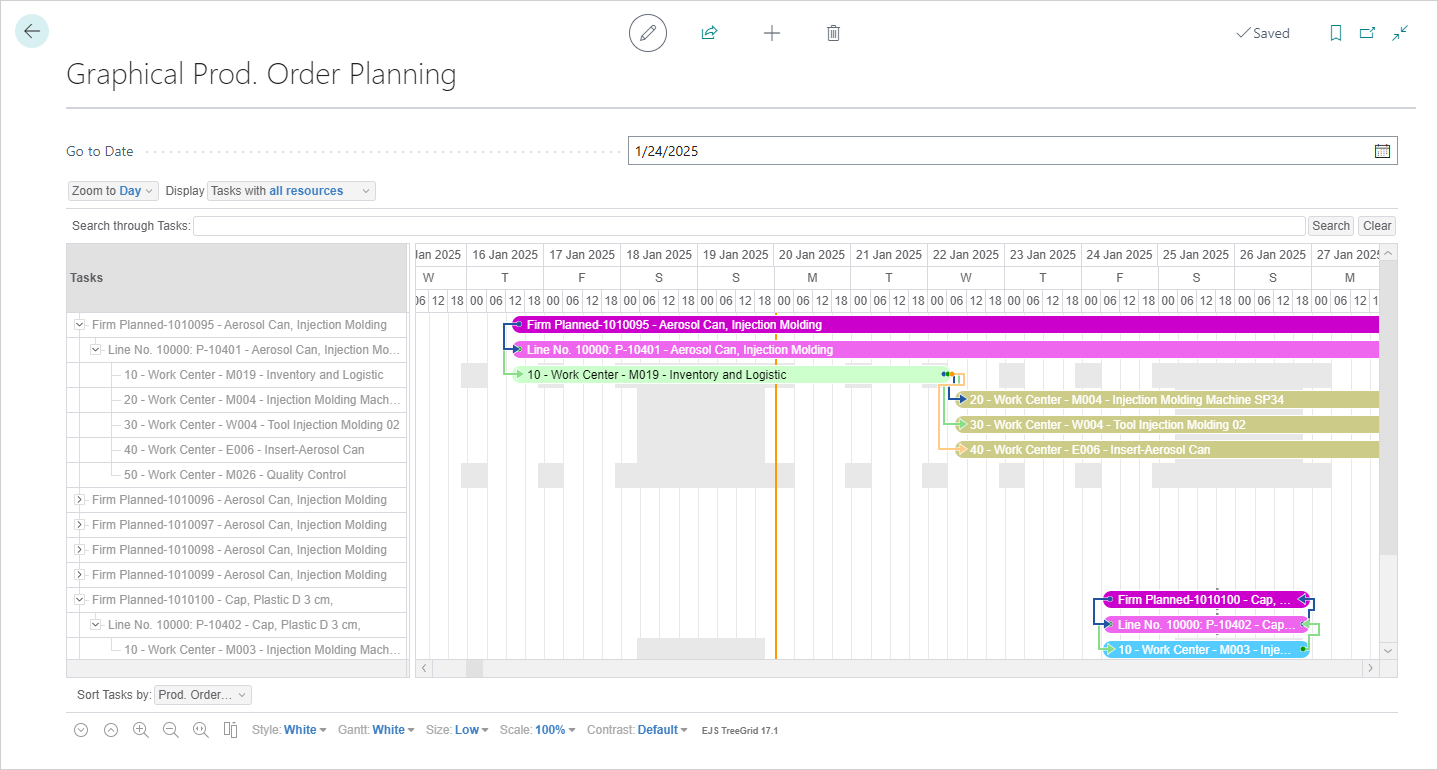Image resolution: width=1438 pixels, height=770 pixels.
Task: Create a new record with the plus icon
Action: tap(771, 32)
